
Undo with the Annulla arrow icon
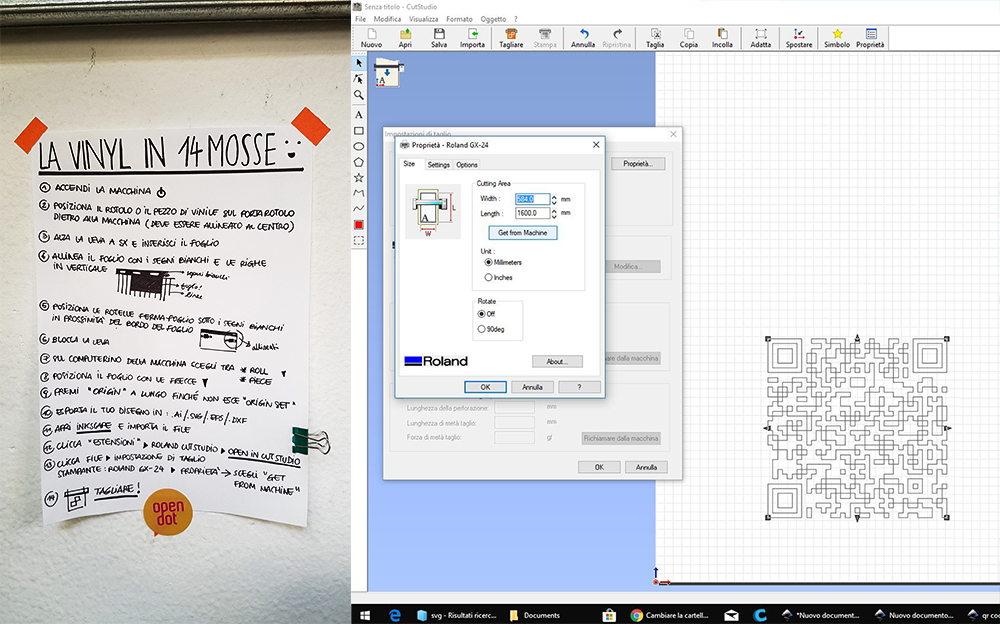(583, 38)
